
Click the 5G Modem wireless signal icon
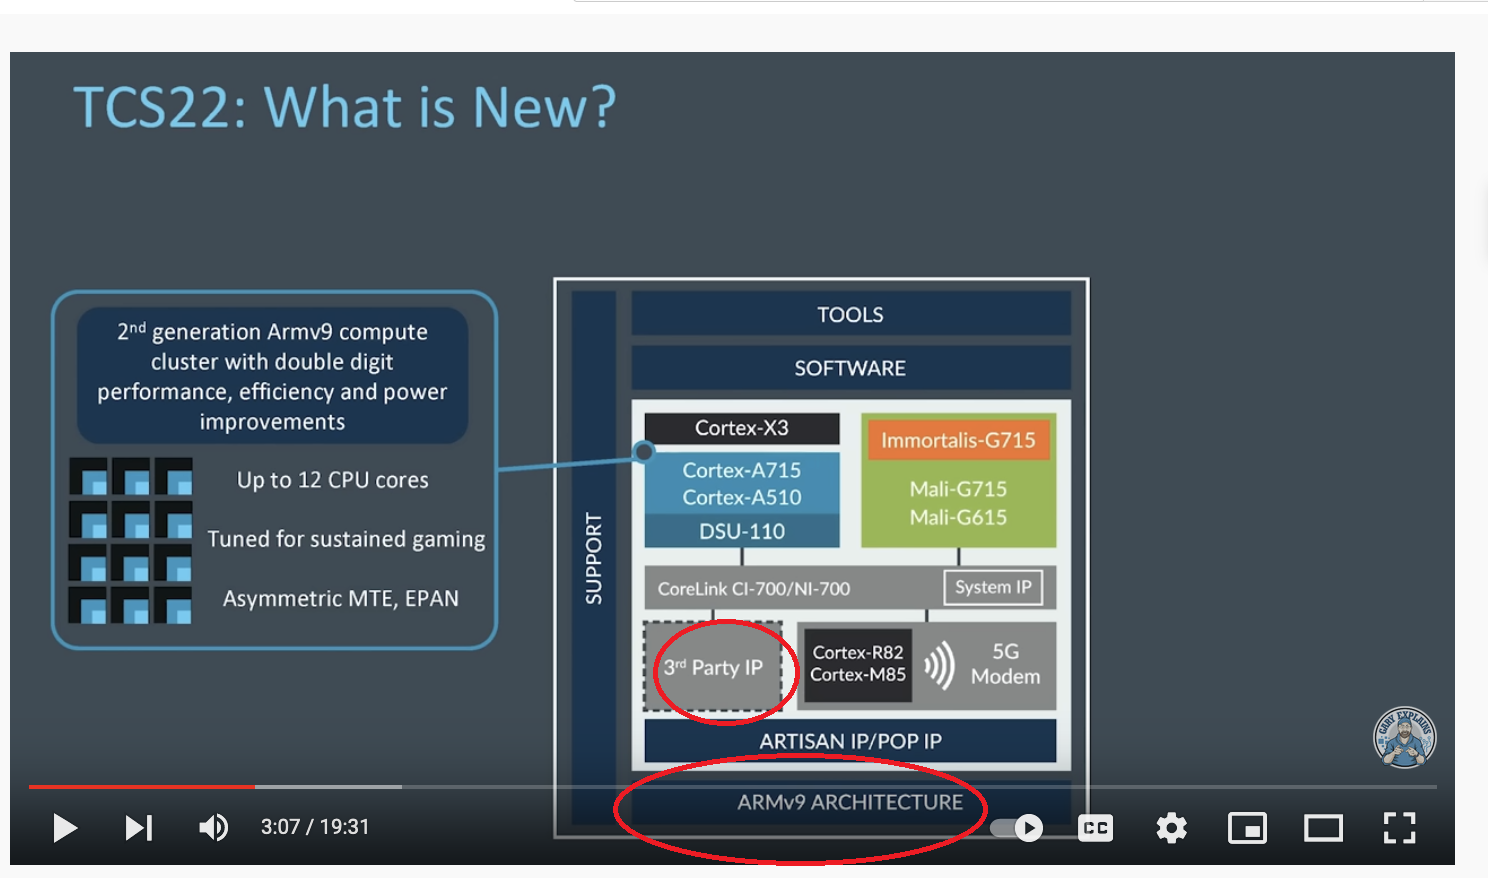939,665
